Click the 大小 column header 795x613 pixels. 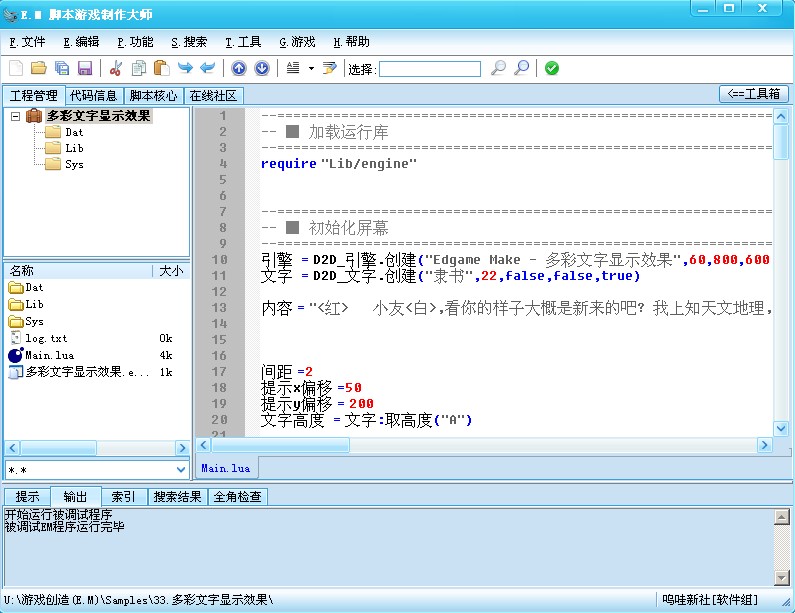click(171, 271)
